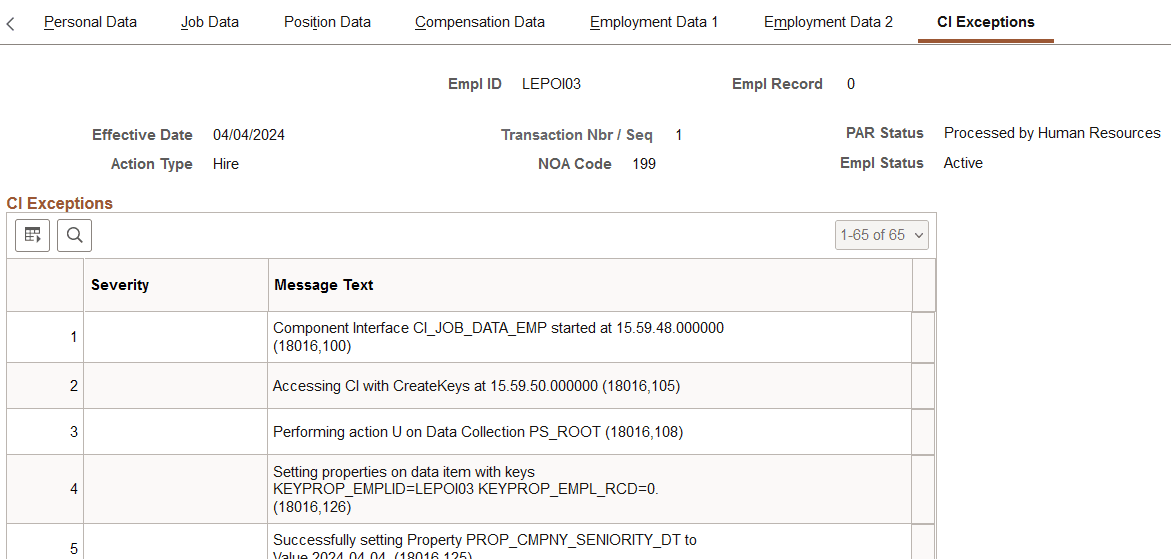Click the NOA Code label
Screen dimensions: 1171x559
574,163
